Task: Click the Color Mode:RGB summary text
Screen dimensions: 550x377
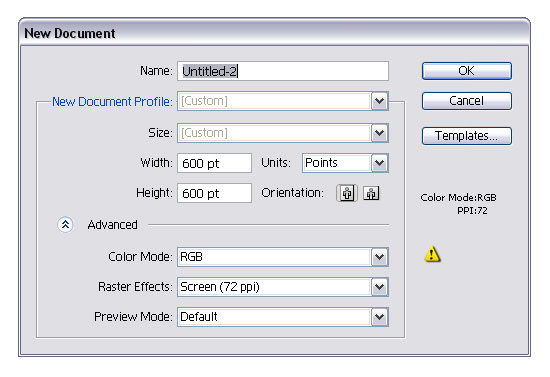Action: pos(458,197)
